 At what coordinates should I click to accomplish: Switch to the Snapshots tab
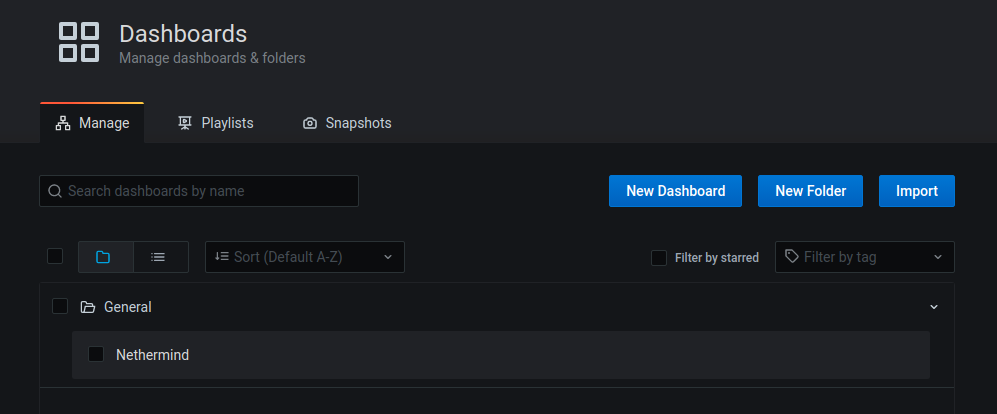[347, 123]
